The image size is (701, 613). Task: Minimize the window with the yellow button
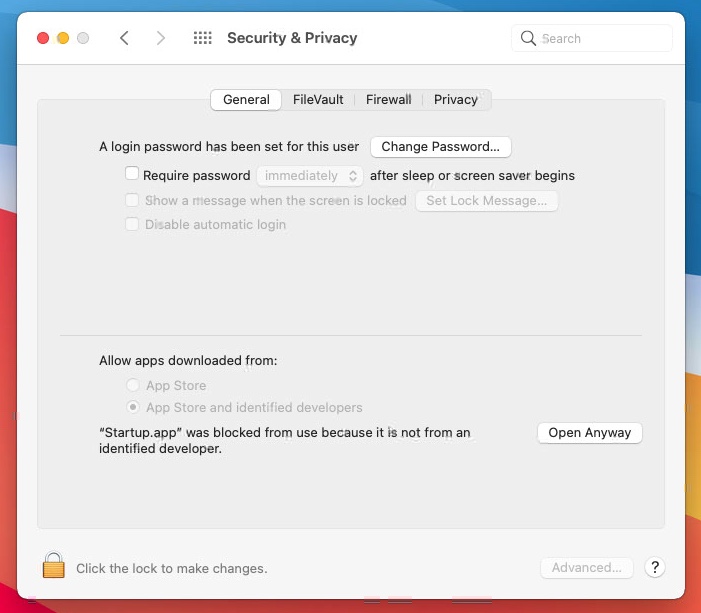tap(63, 38)
